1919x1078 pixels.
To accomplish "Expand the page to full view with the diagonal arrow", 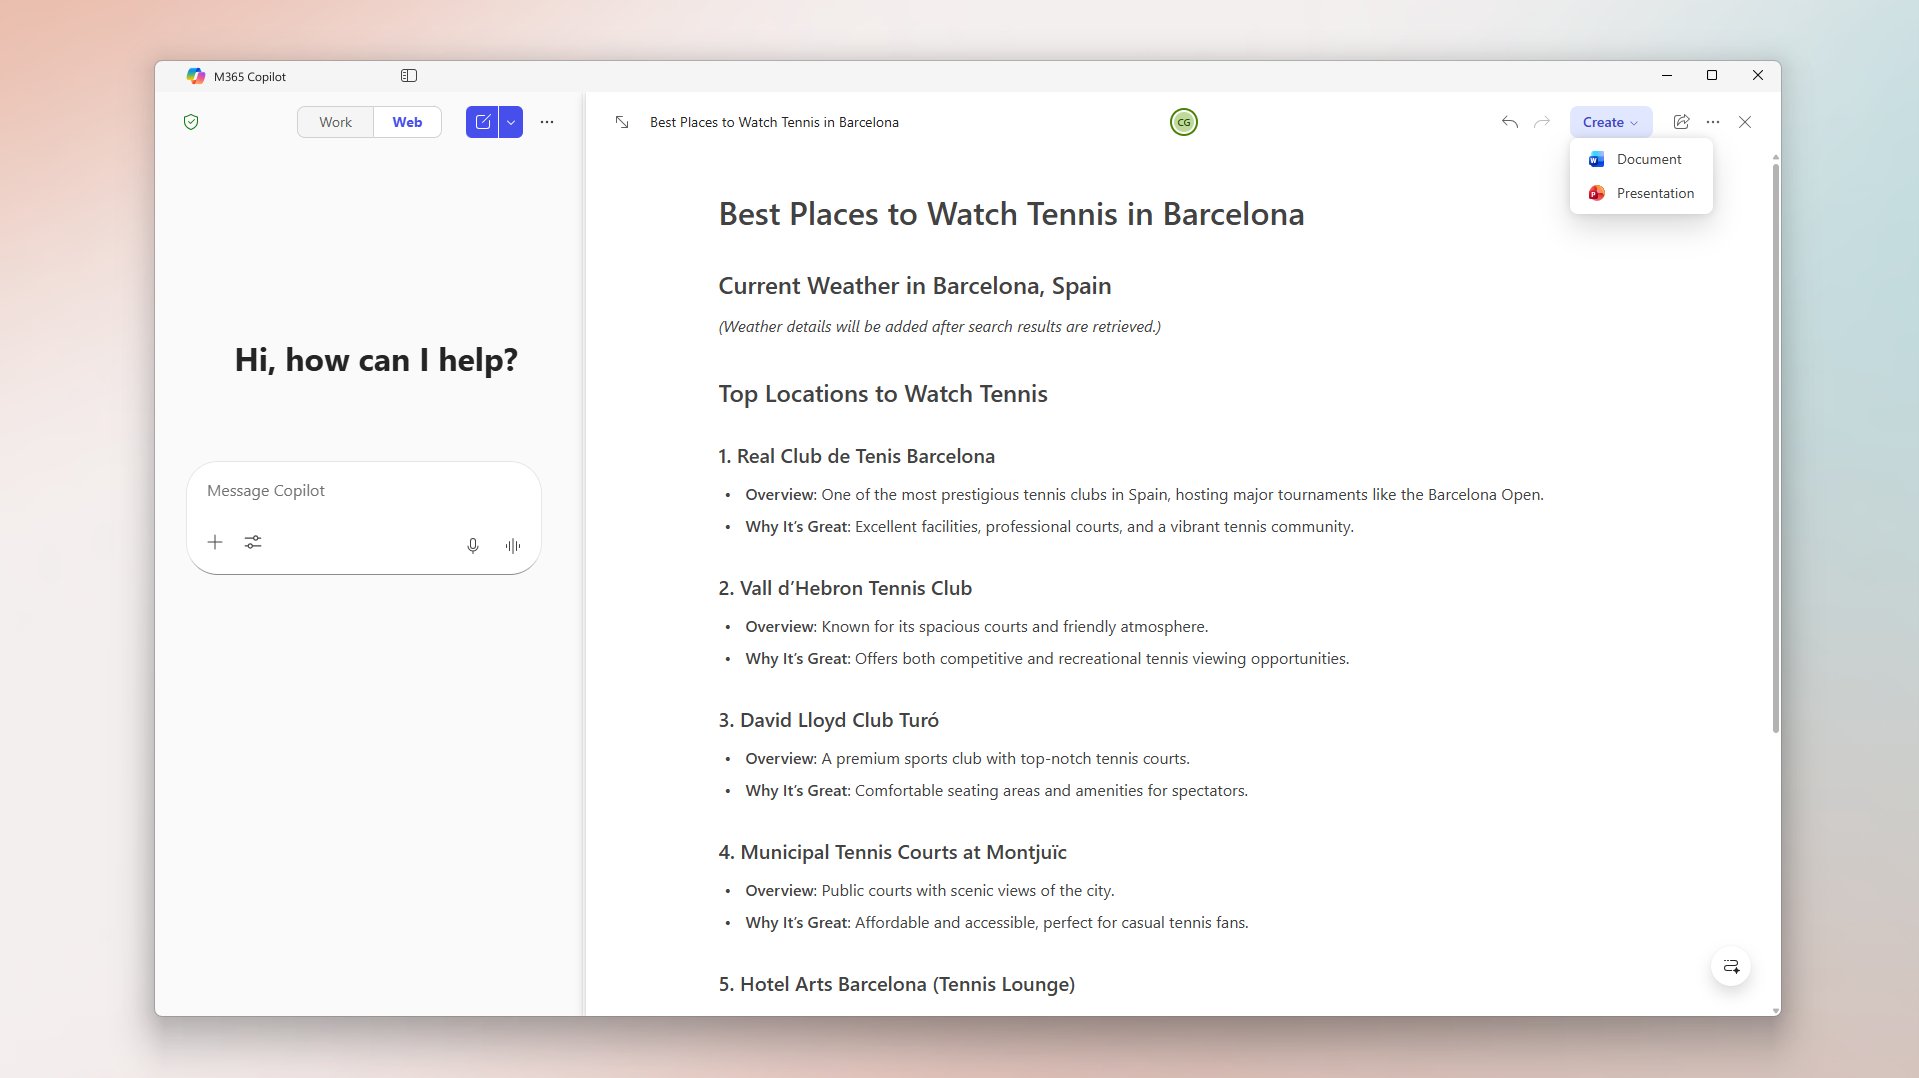I will pos(621,121).
